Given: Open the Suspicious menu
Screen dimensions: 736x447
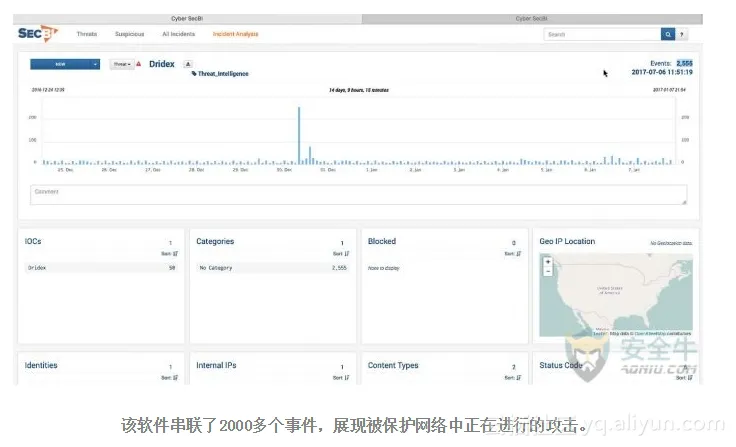Looking at the screenshot, I should tap(130, 34).
